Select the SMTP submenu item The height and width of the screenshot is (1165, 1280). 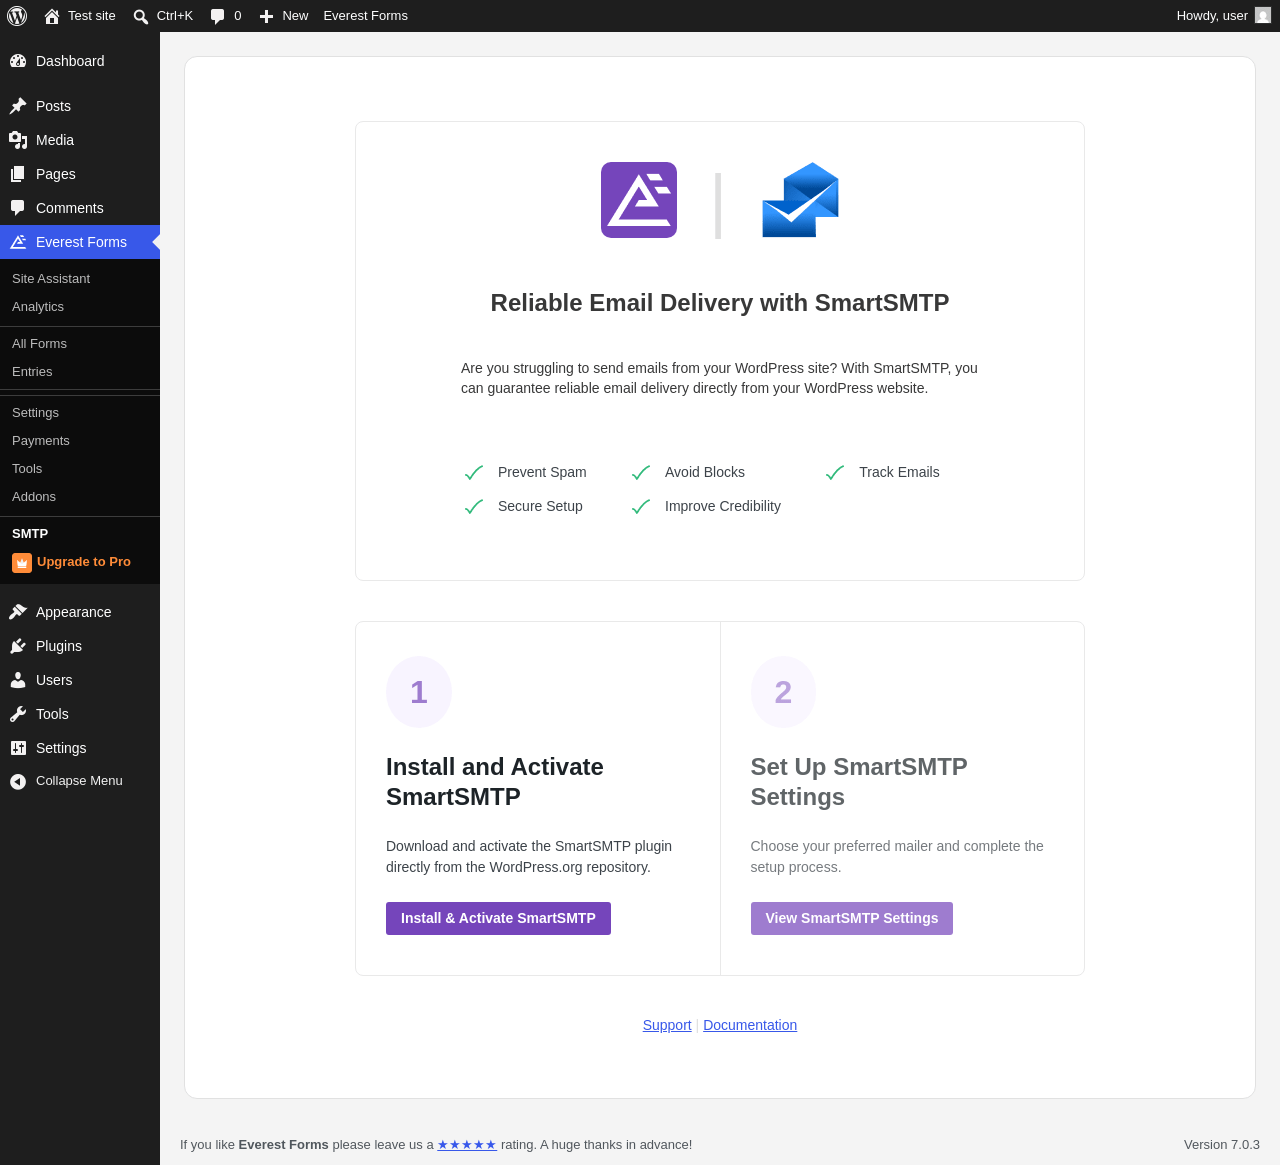click(30, 534)
